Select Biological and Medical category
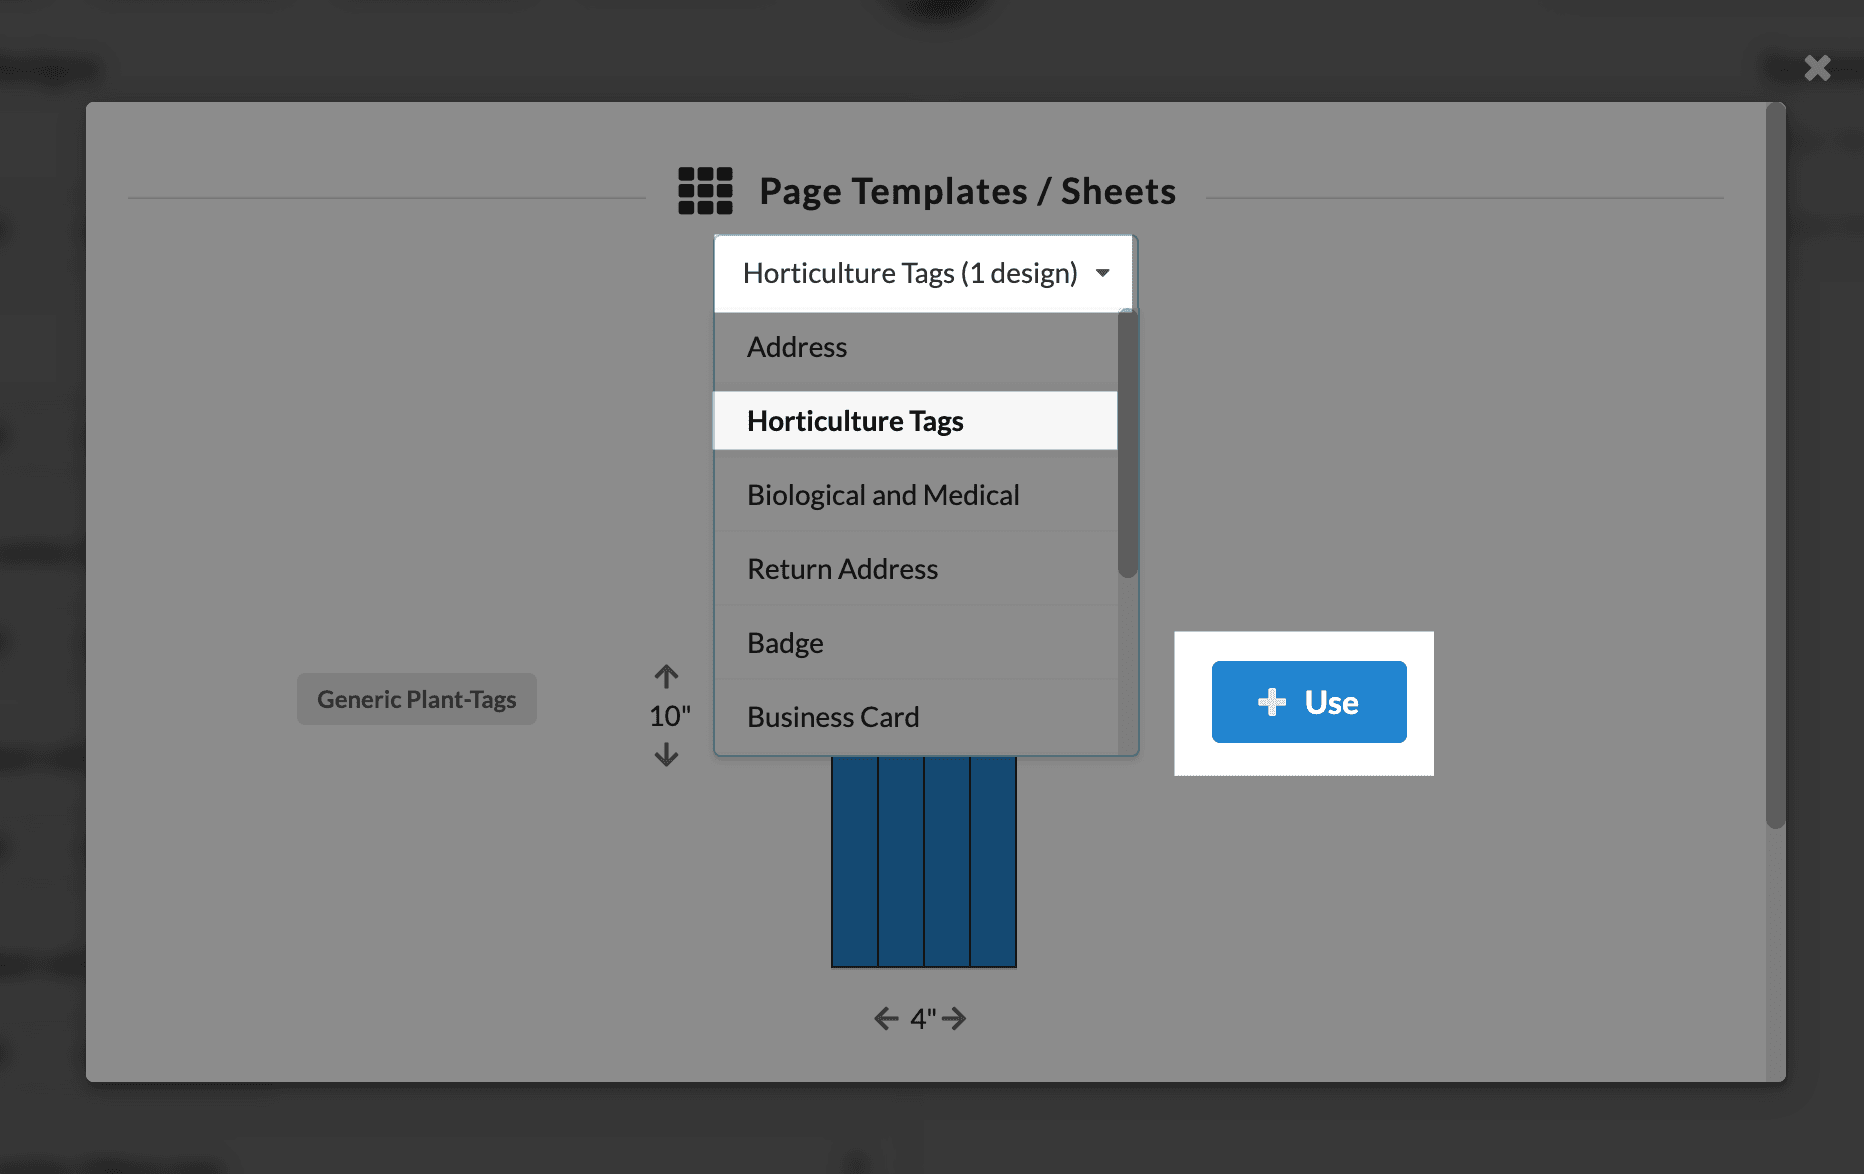Image resolution: width=1864 pixels, height=1174 pixels. pyautogui.click(x=883, y=495)
